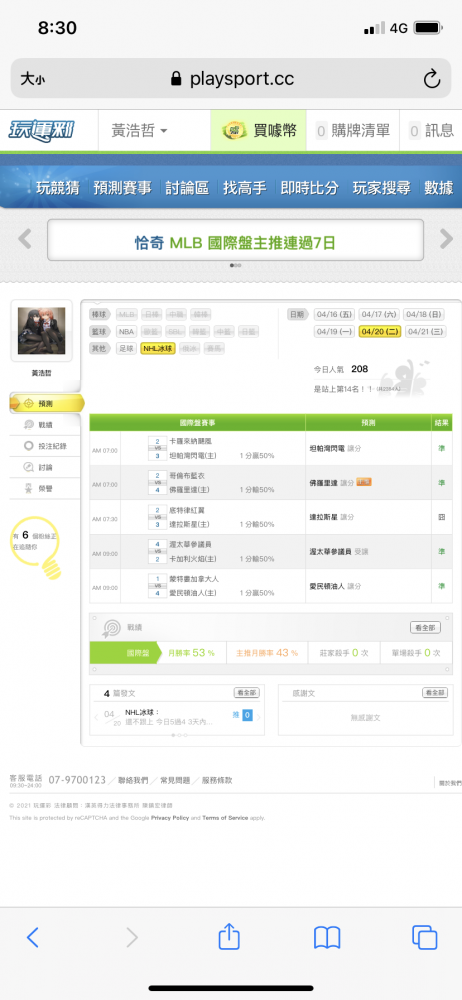Viewport: 462px width, 1000px height.
Task: Open the 預測賽事 navigation item
Action: (x=123, y=188)
